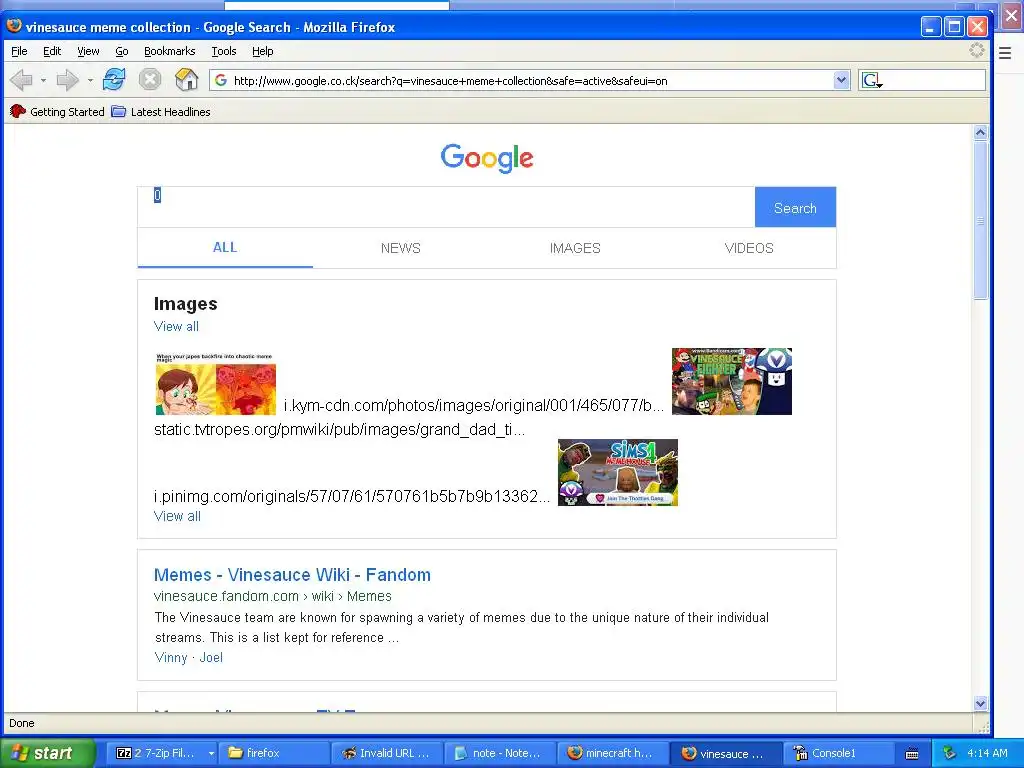Open the File menu
The width and height of the screenshot is (1024, 768).
[x=19, y=51]
